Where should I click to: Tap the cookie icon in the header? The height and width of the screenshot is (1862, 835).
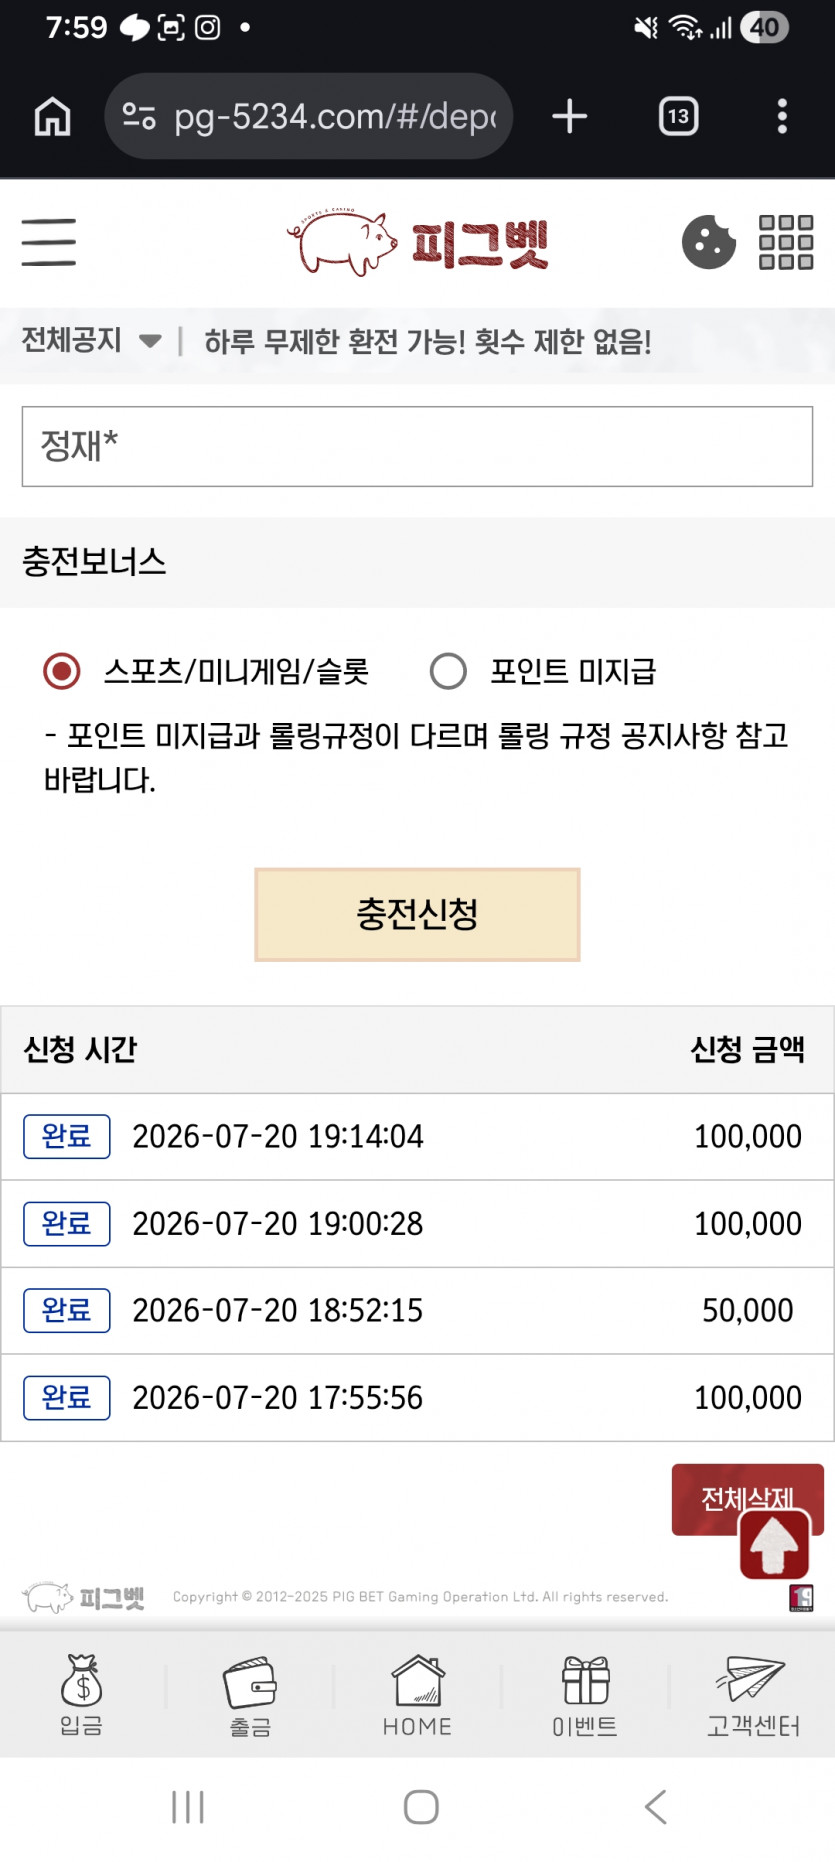coord(708,242)
